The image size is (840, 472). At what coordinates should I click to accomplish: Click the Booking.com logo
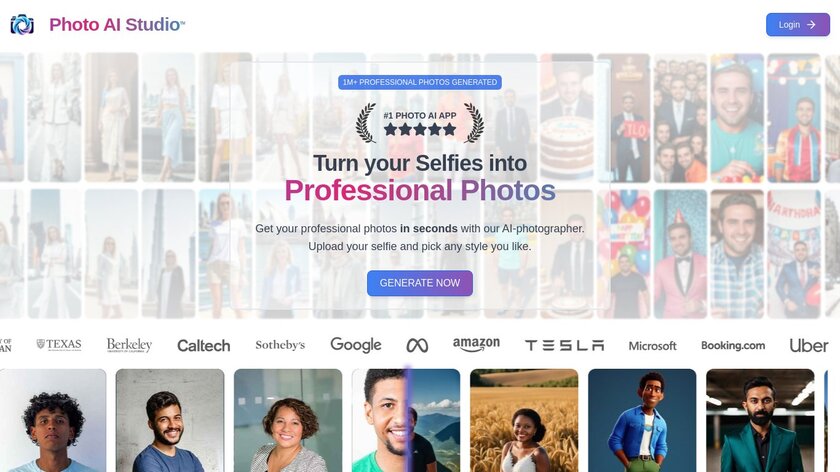733,346
